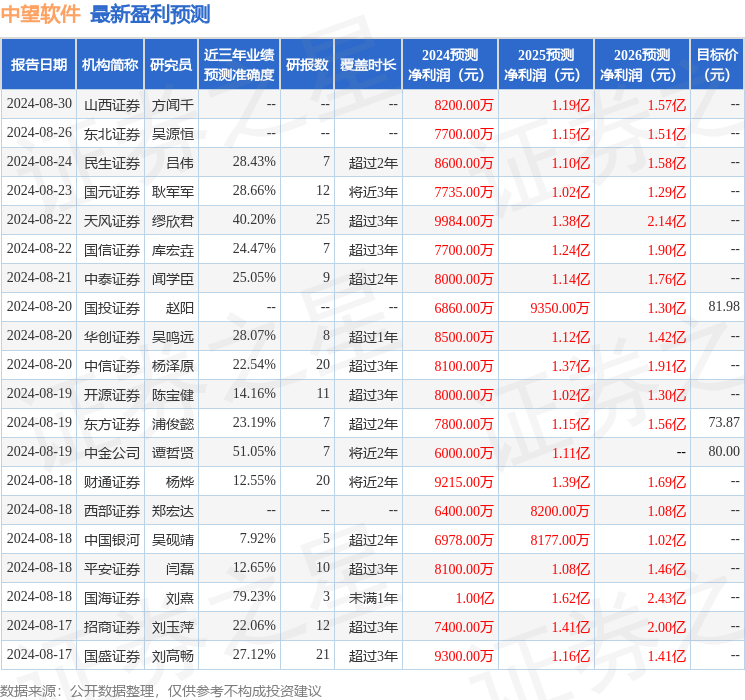745x700 pixels.
Task: Click the 9215.00万 profit forecast
Action: click(x=463, y=482)
